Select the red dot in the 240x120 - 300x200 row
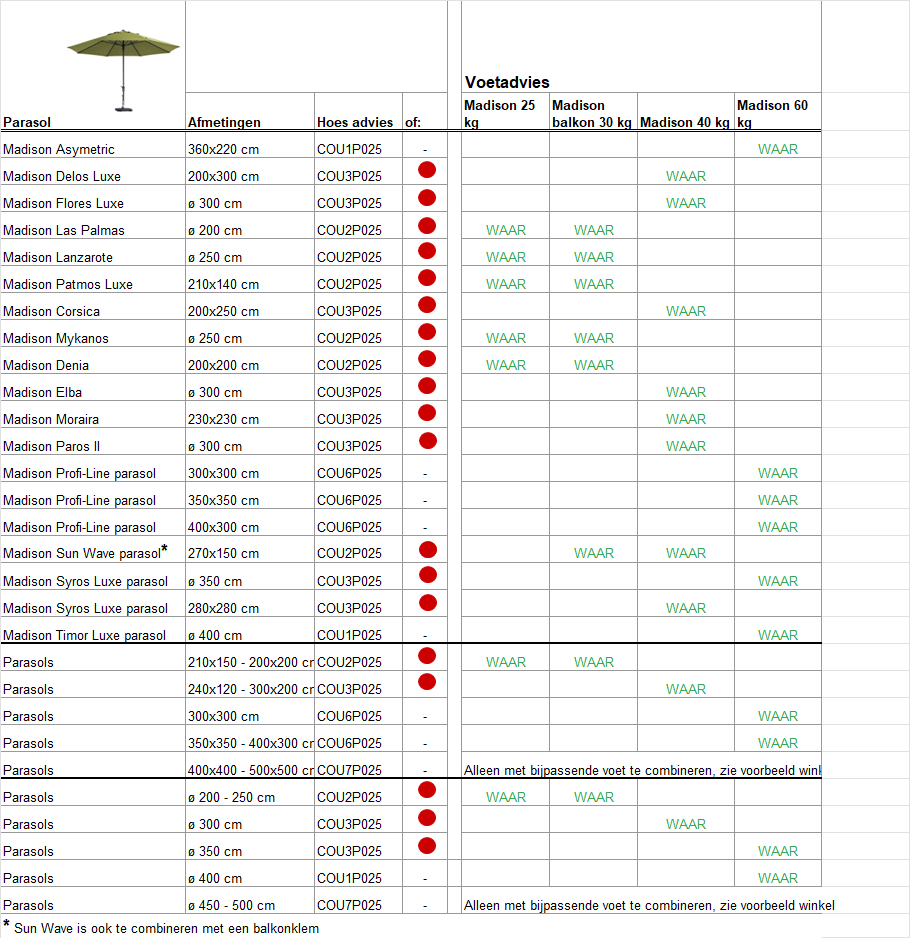 point(427,681)
